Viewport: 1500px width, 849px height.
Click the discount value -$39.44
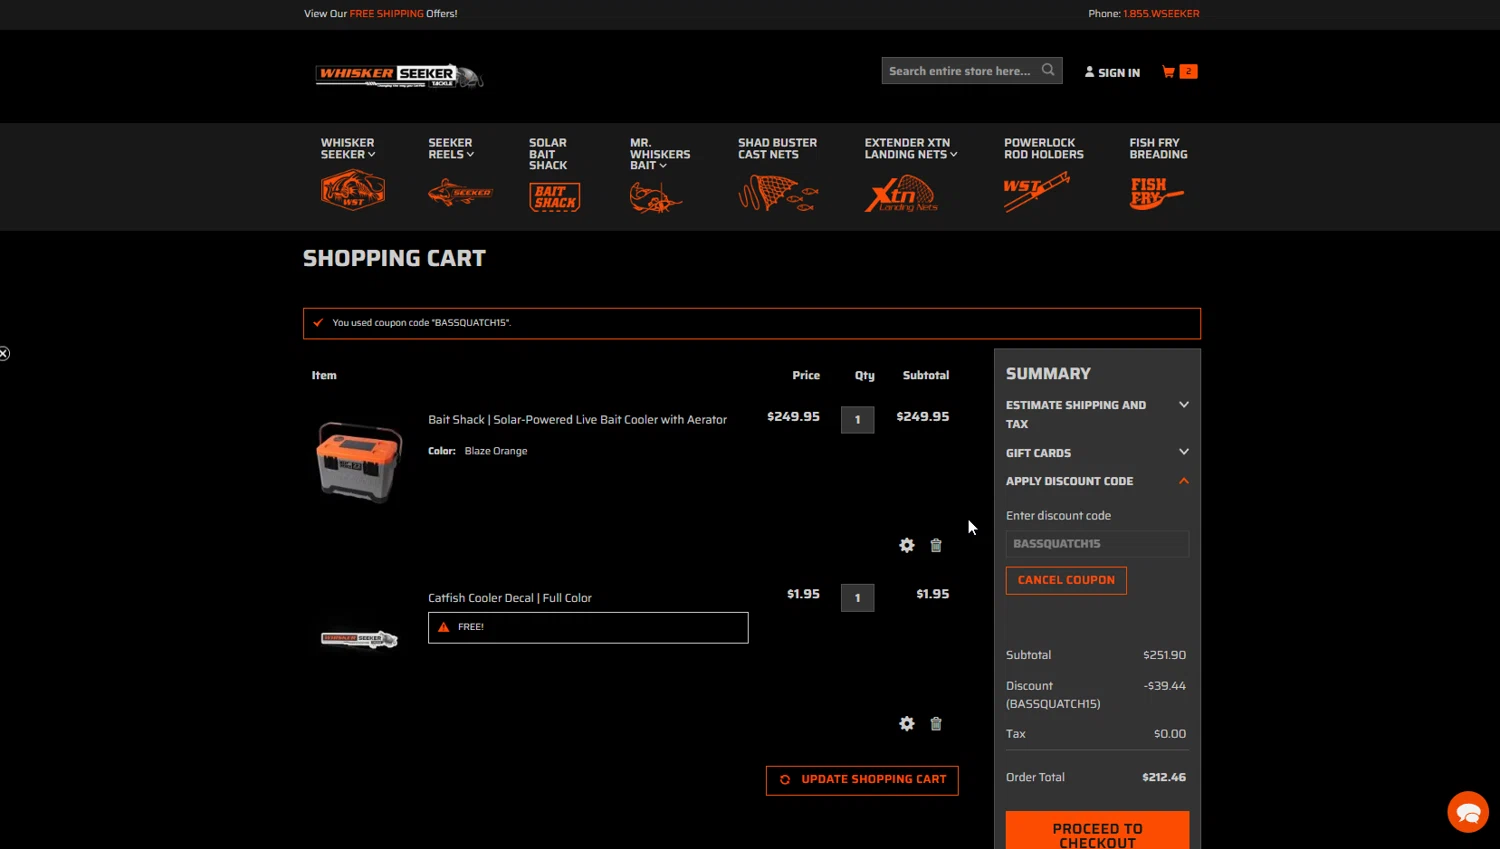click(x=1165, y=686)
